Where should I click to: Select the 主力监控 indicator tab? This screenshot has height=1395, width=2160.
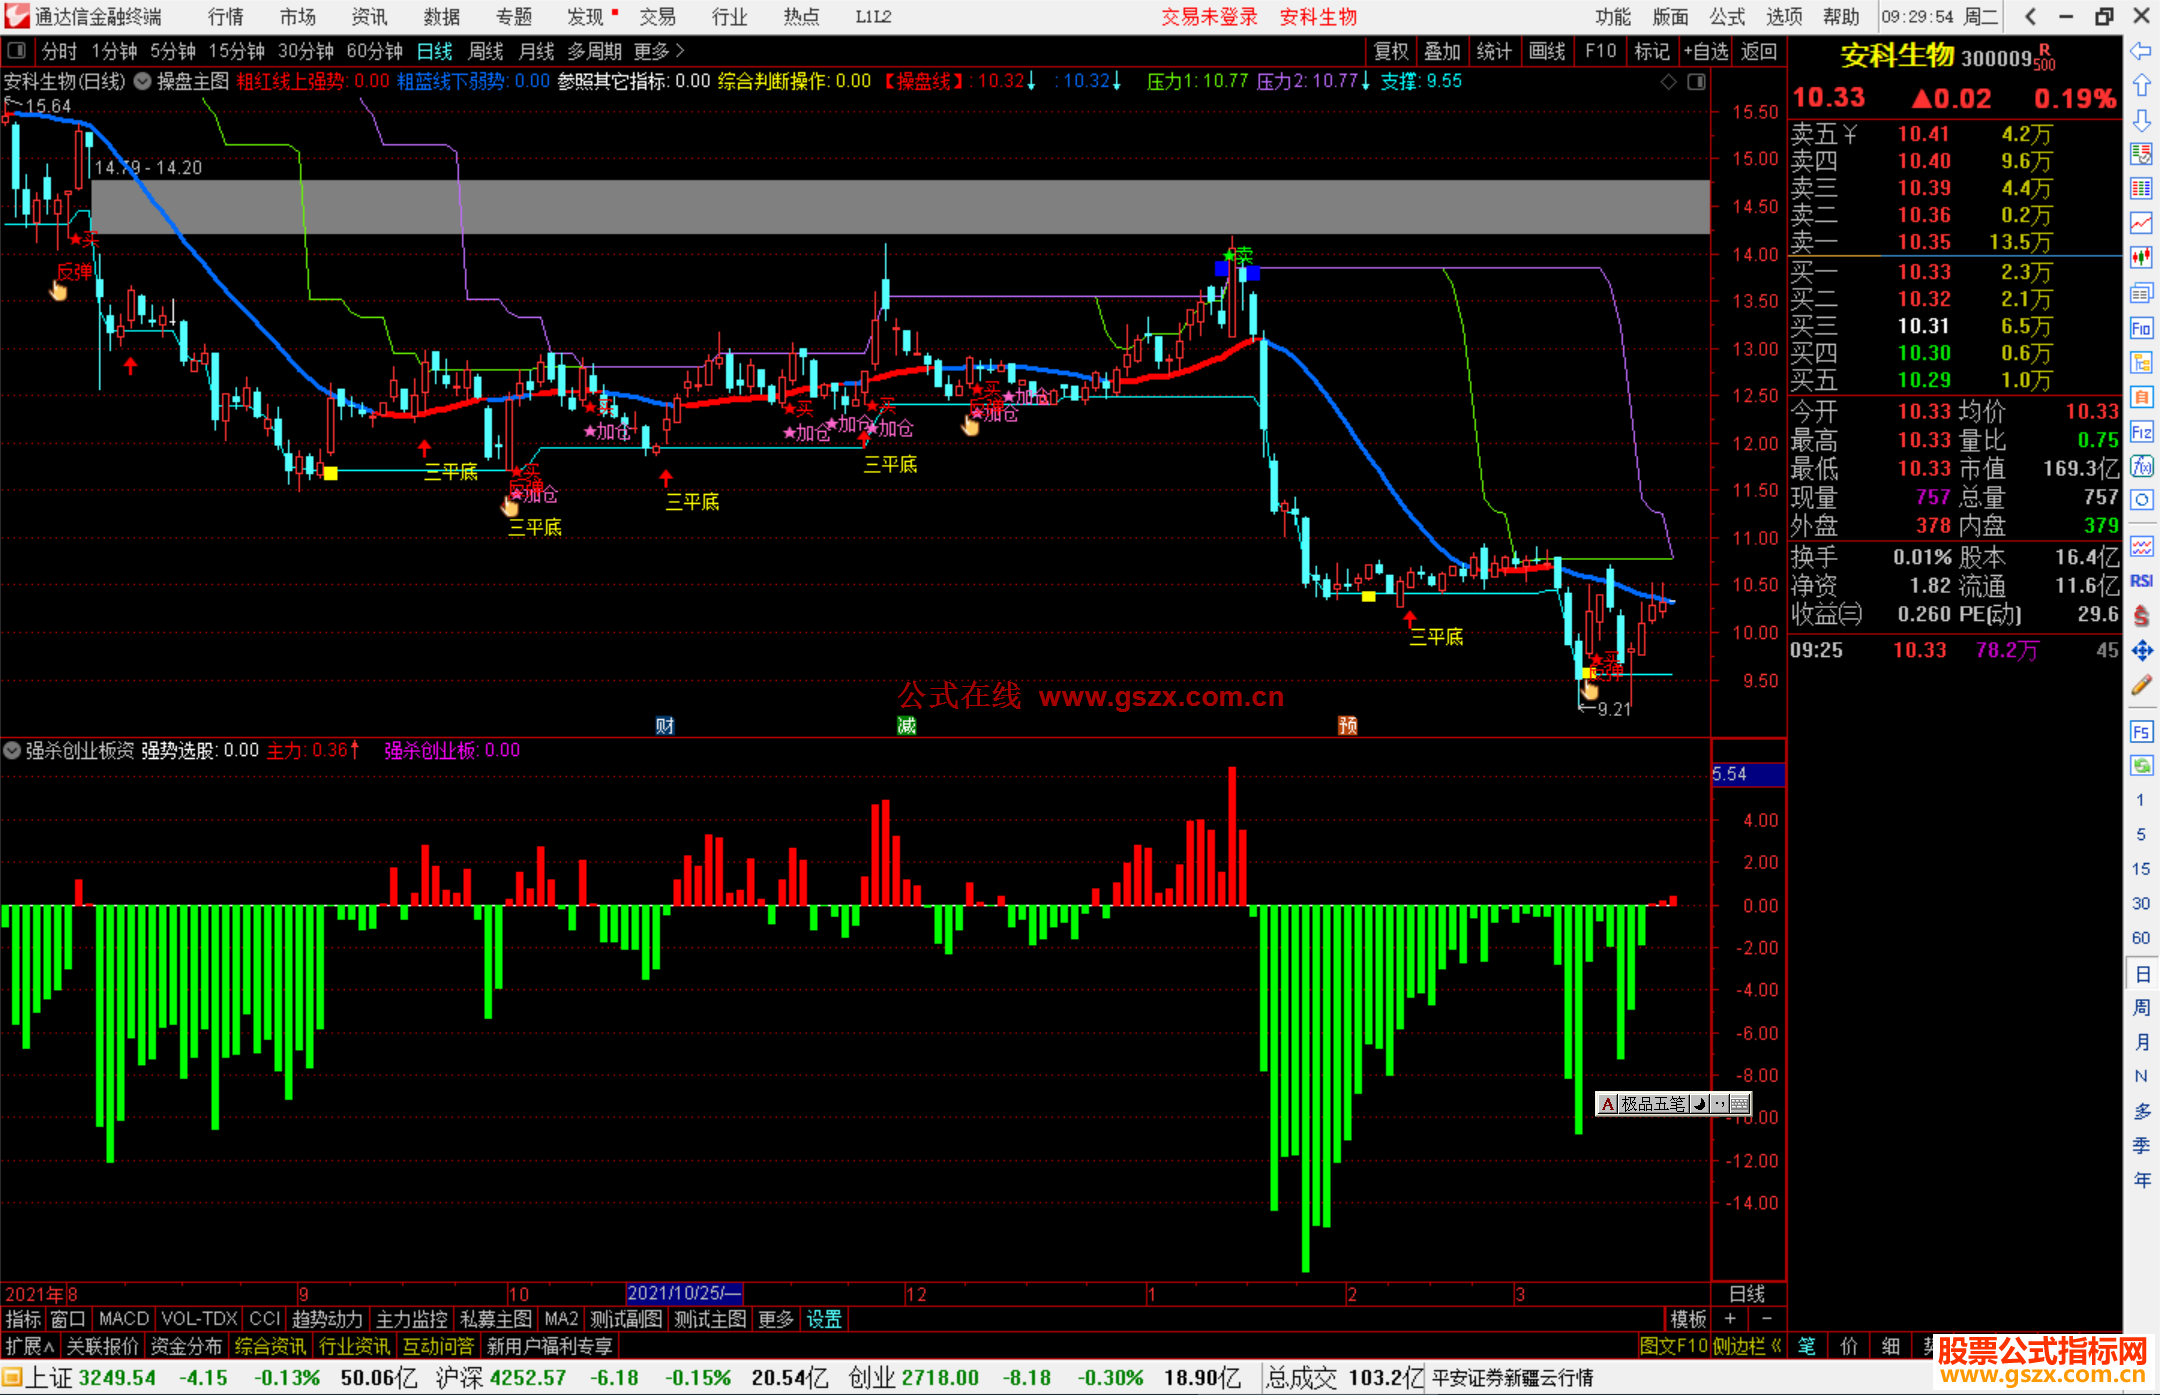411,1319
